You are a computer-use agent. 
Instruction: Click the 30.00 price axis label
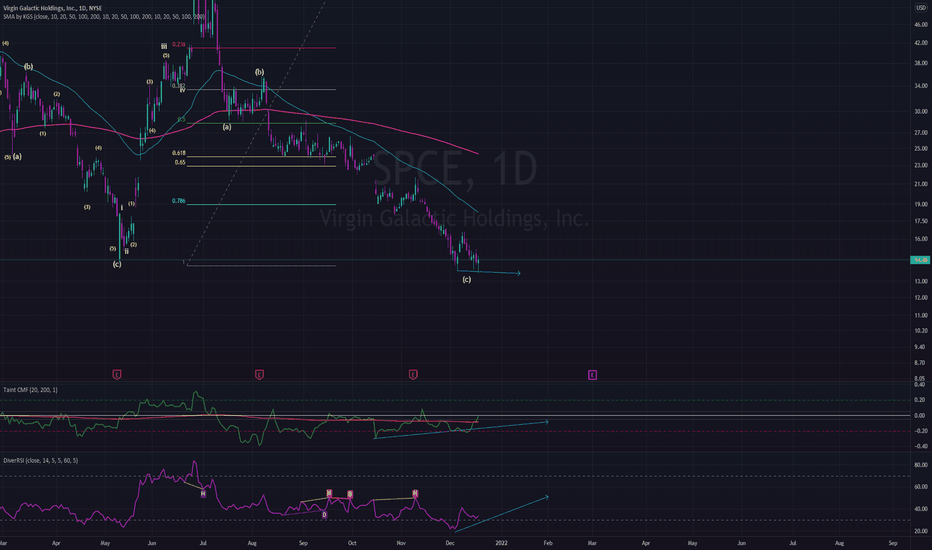click(921, 111)
